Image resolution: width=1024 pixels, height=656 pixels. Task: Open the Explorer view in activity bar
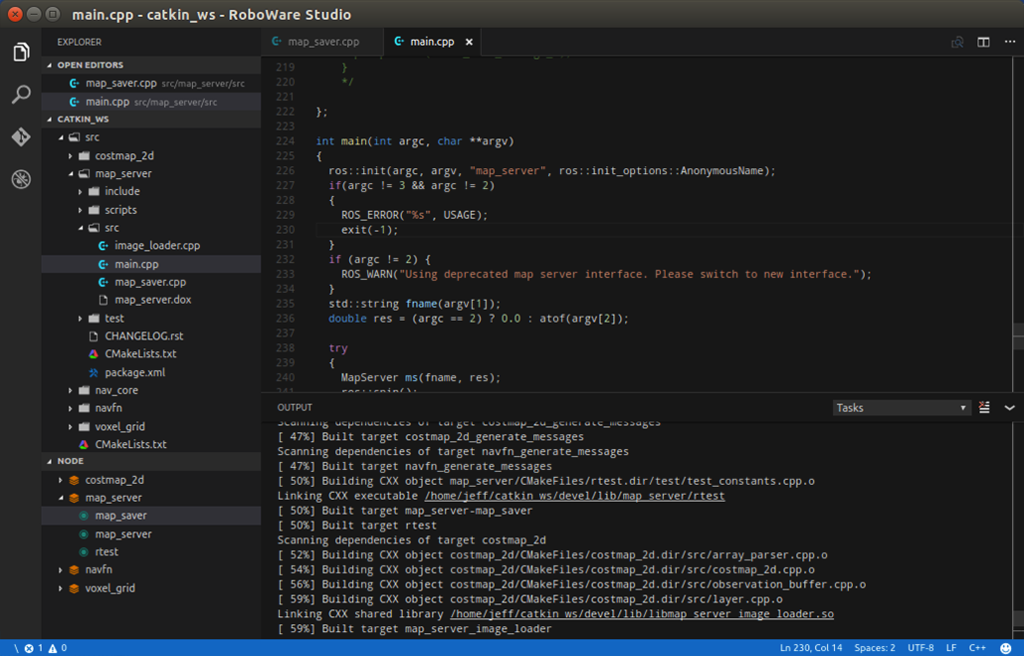click(21, 52)
